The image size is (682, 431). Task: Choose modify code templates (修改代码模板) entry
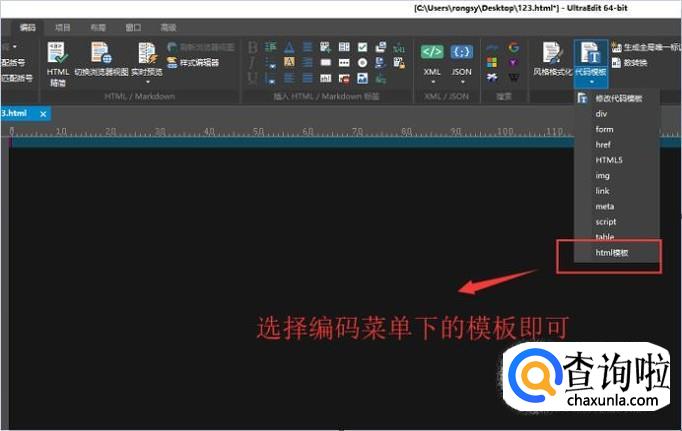617,98
